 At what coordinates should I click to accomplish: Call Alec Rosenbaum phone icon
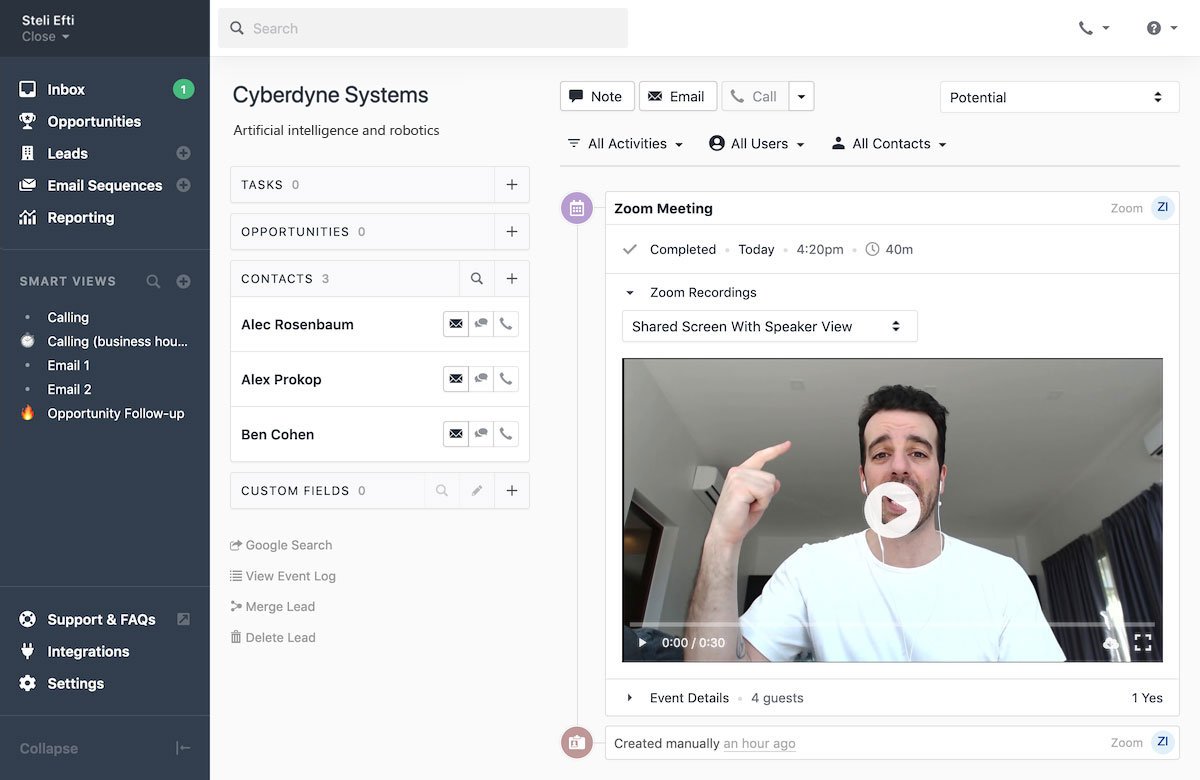[x=506, y=324]
